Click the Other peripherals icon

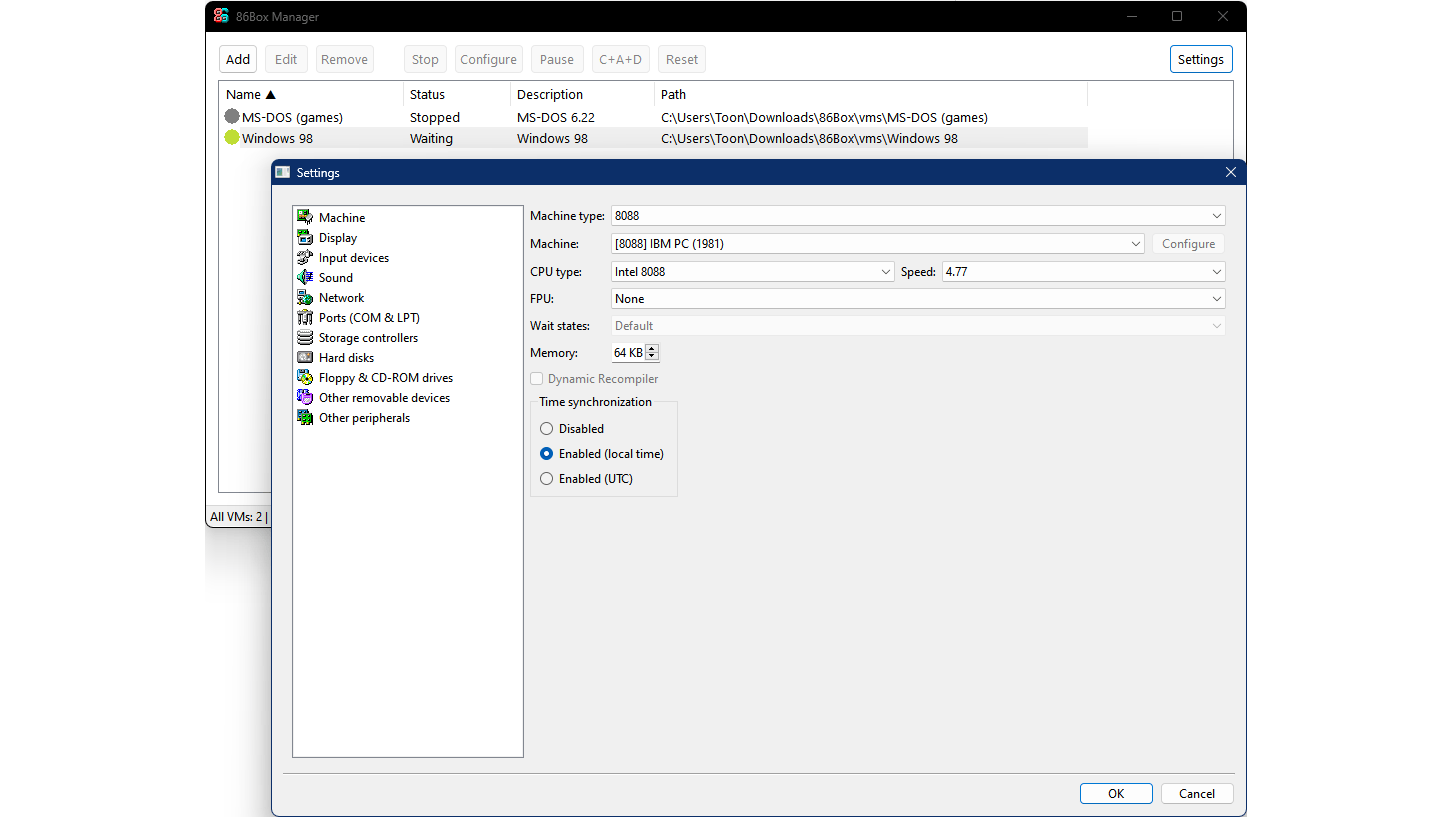(305, 417)
